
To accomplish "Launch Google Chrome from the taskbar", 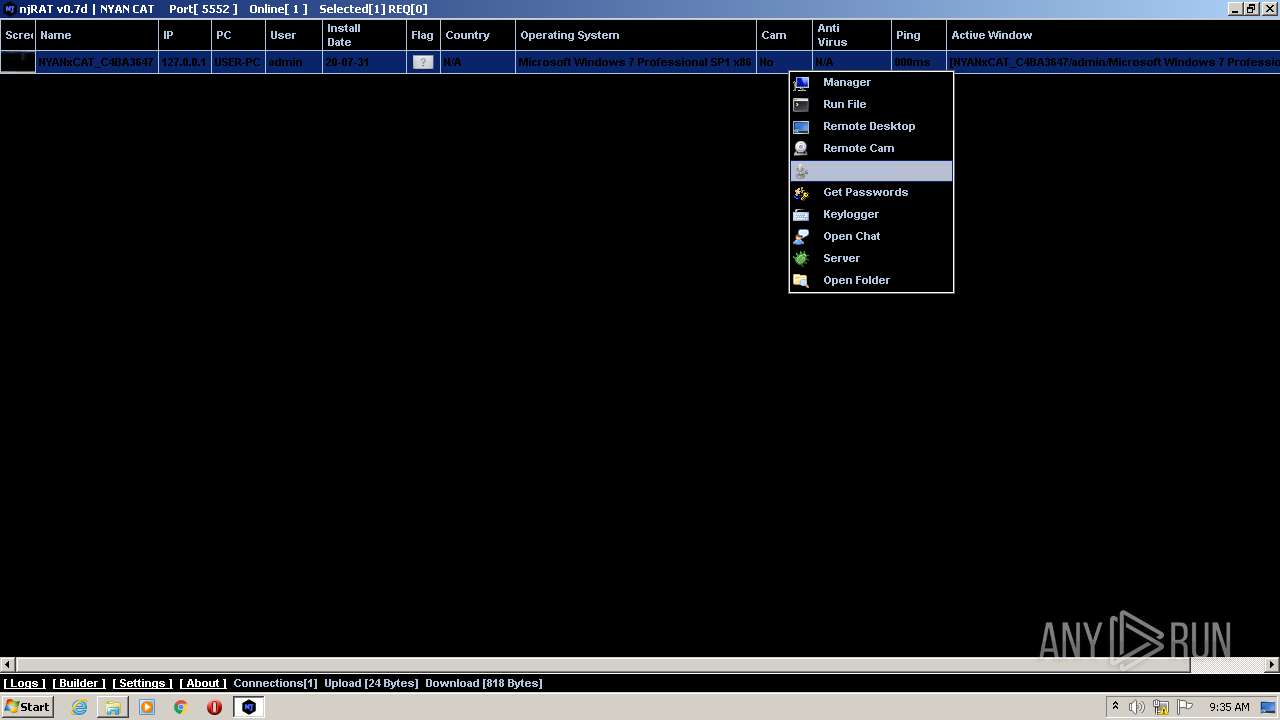I will pos(180,707).
